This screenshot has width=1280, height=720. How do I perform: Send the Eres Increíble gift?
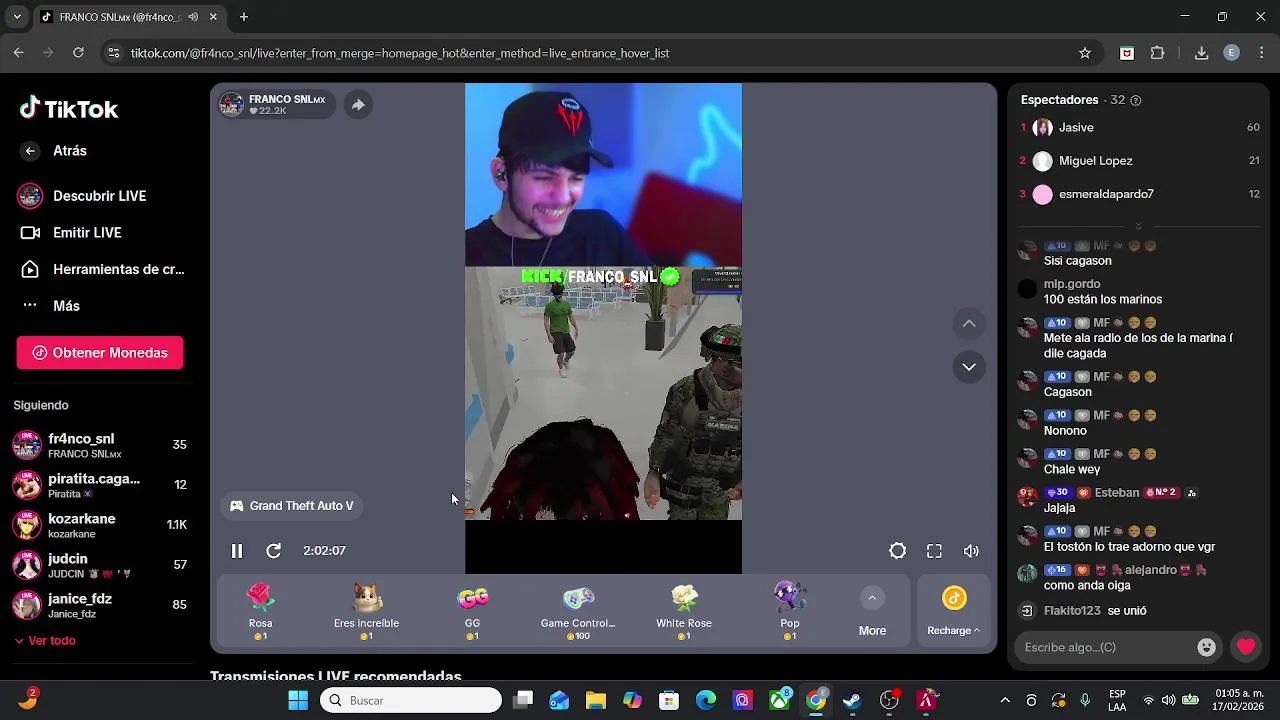[366, 611]
